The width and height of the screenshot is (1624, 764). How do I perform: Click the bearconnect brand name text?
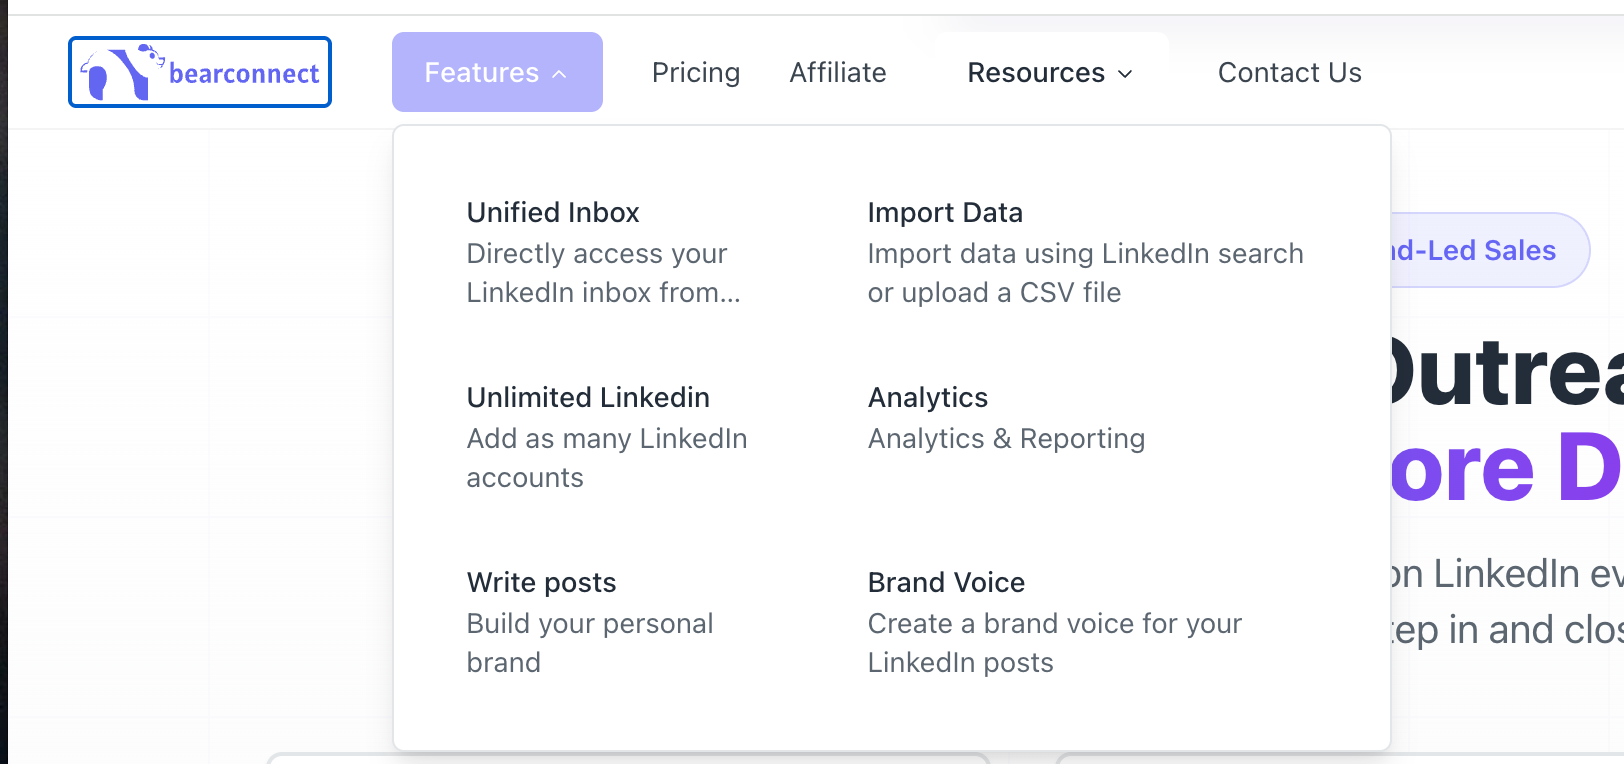pyautogui.click(x=244, y=73)
